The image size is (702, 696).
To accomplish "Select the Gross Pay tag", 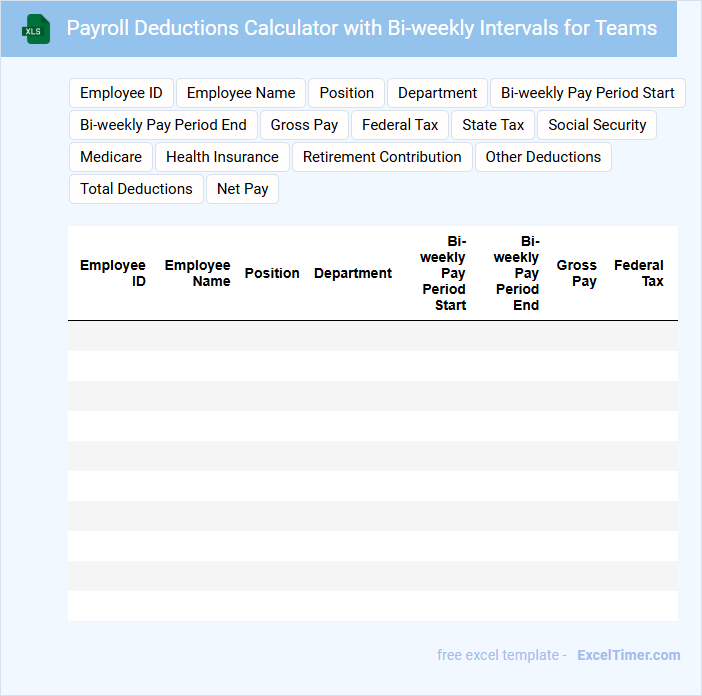I will click(x=304, y=125).
